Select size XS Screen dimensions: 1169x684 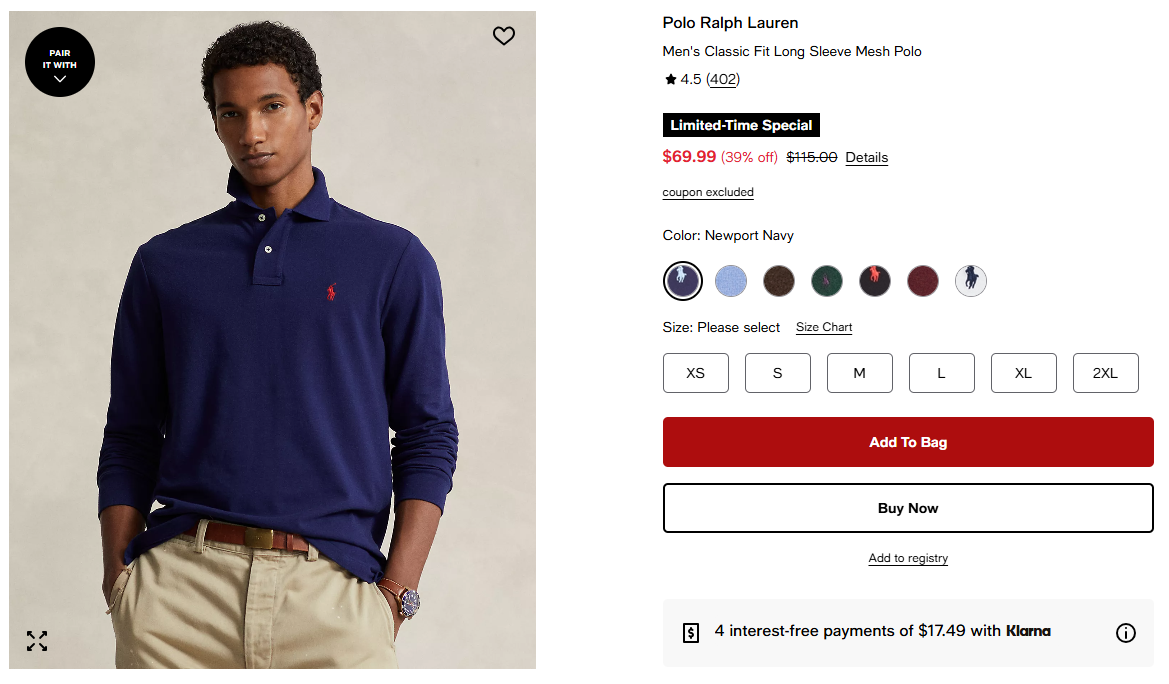coord(696,373)
